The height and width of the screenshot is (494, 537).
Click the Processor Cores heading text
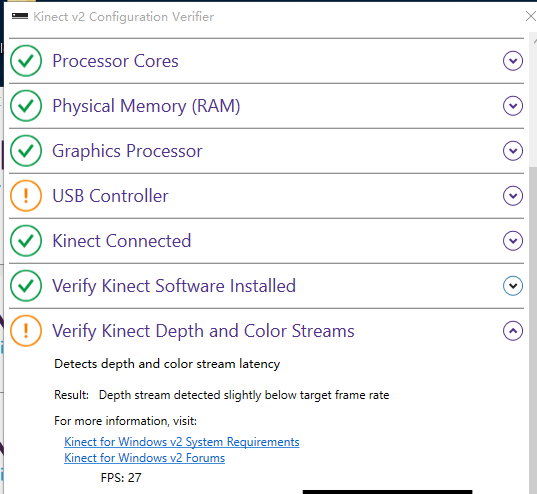[115, 61]
